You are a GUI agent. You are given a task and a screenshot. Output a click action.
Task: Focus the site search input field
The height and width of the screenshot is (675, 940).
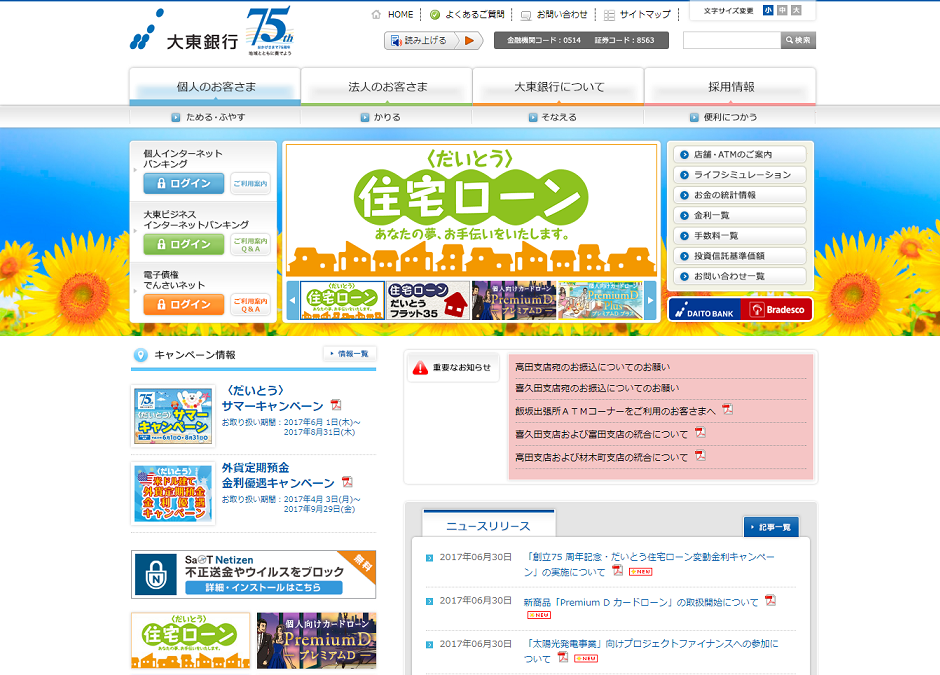click(731, 40)
